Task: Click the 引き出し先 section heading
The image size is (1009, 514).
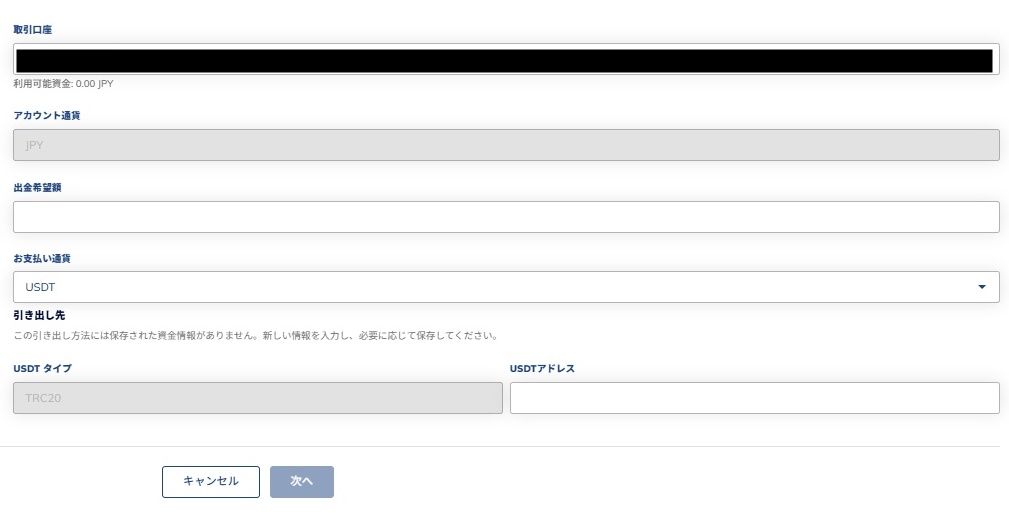Action: tap(39, 316)
